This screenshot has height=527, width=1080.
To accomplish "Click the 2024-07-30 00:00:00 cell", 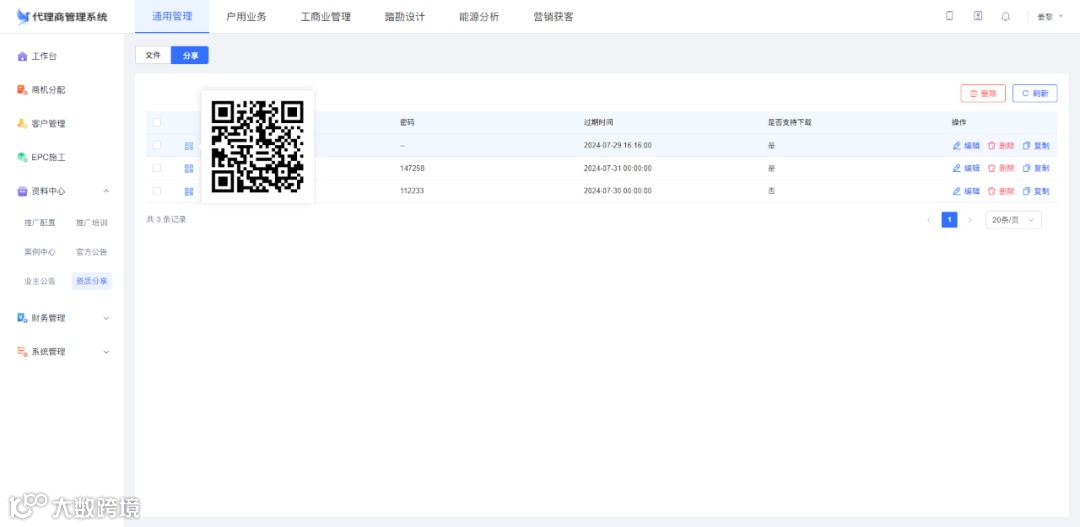I will (618, 191).
